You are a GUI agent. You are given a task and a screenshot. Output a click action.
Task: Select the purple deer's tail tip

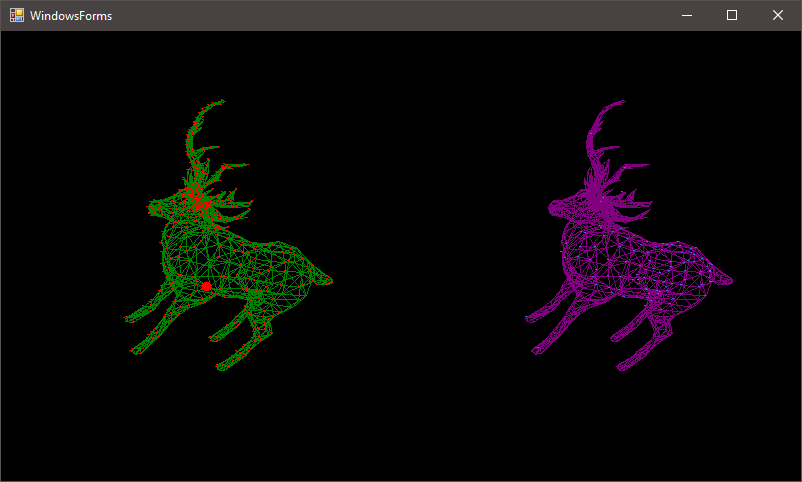click(x=732, y=281)
